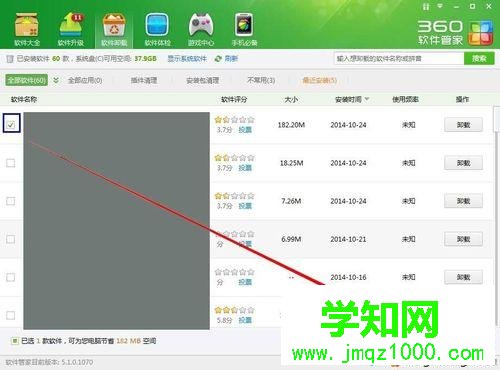Switch to 不常用(3) tab

261,80
